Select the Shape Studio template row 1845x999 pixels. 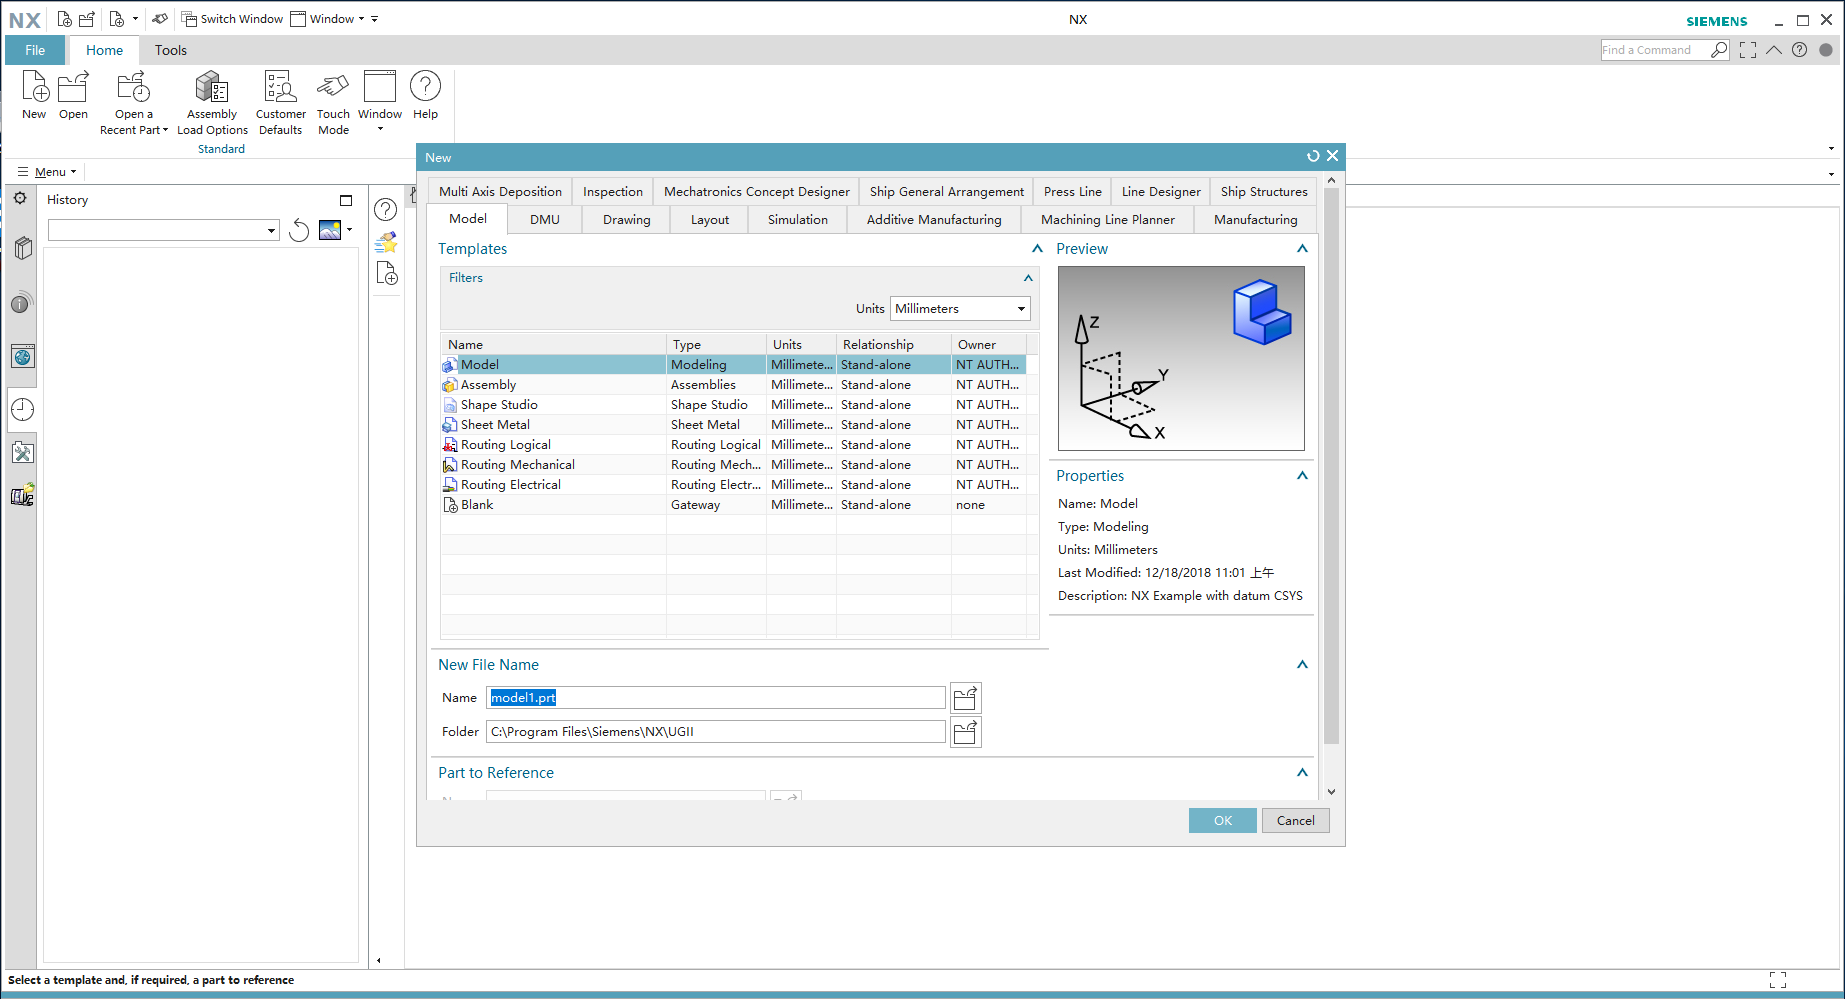[x=733, y=405]
